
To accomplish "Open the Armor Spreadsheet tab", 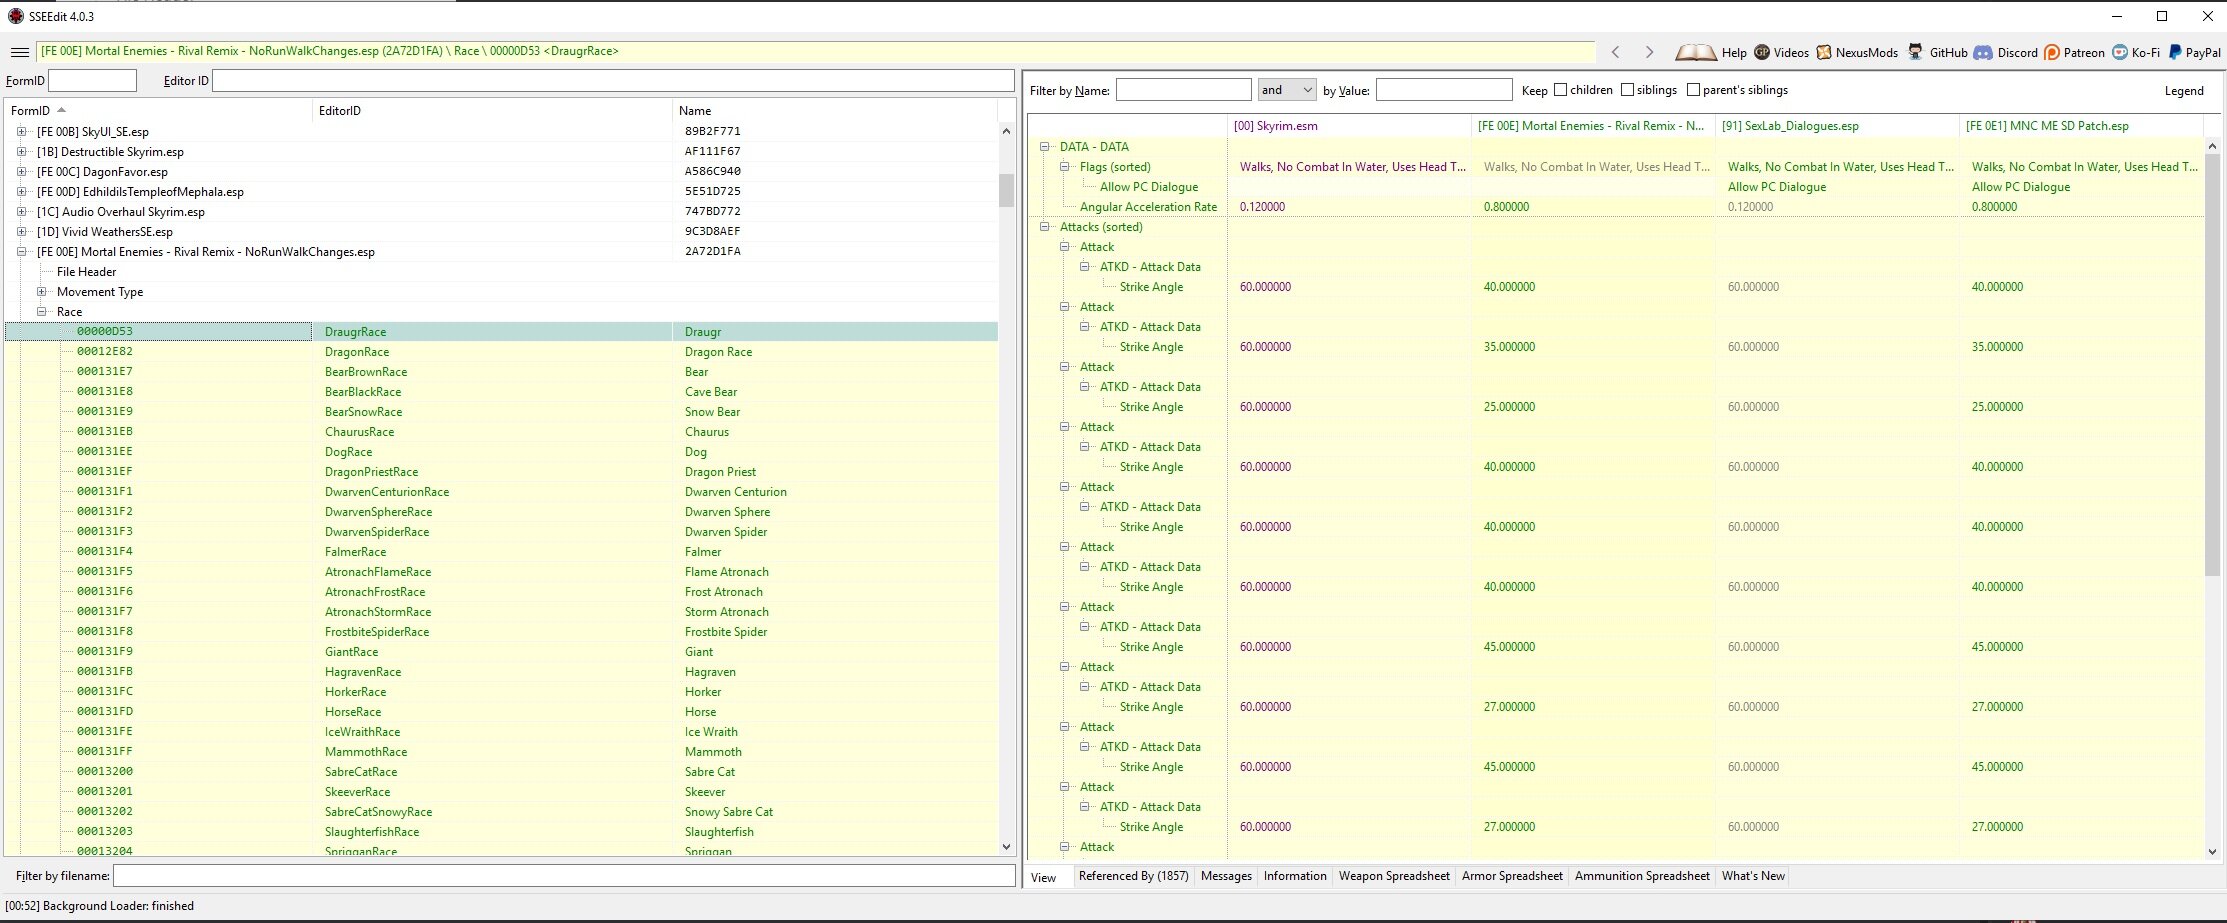I will [x=1512, y=876].
